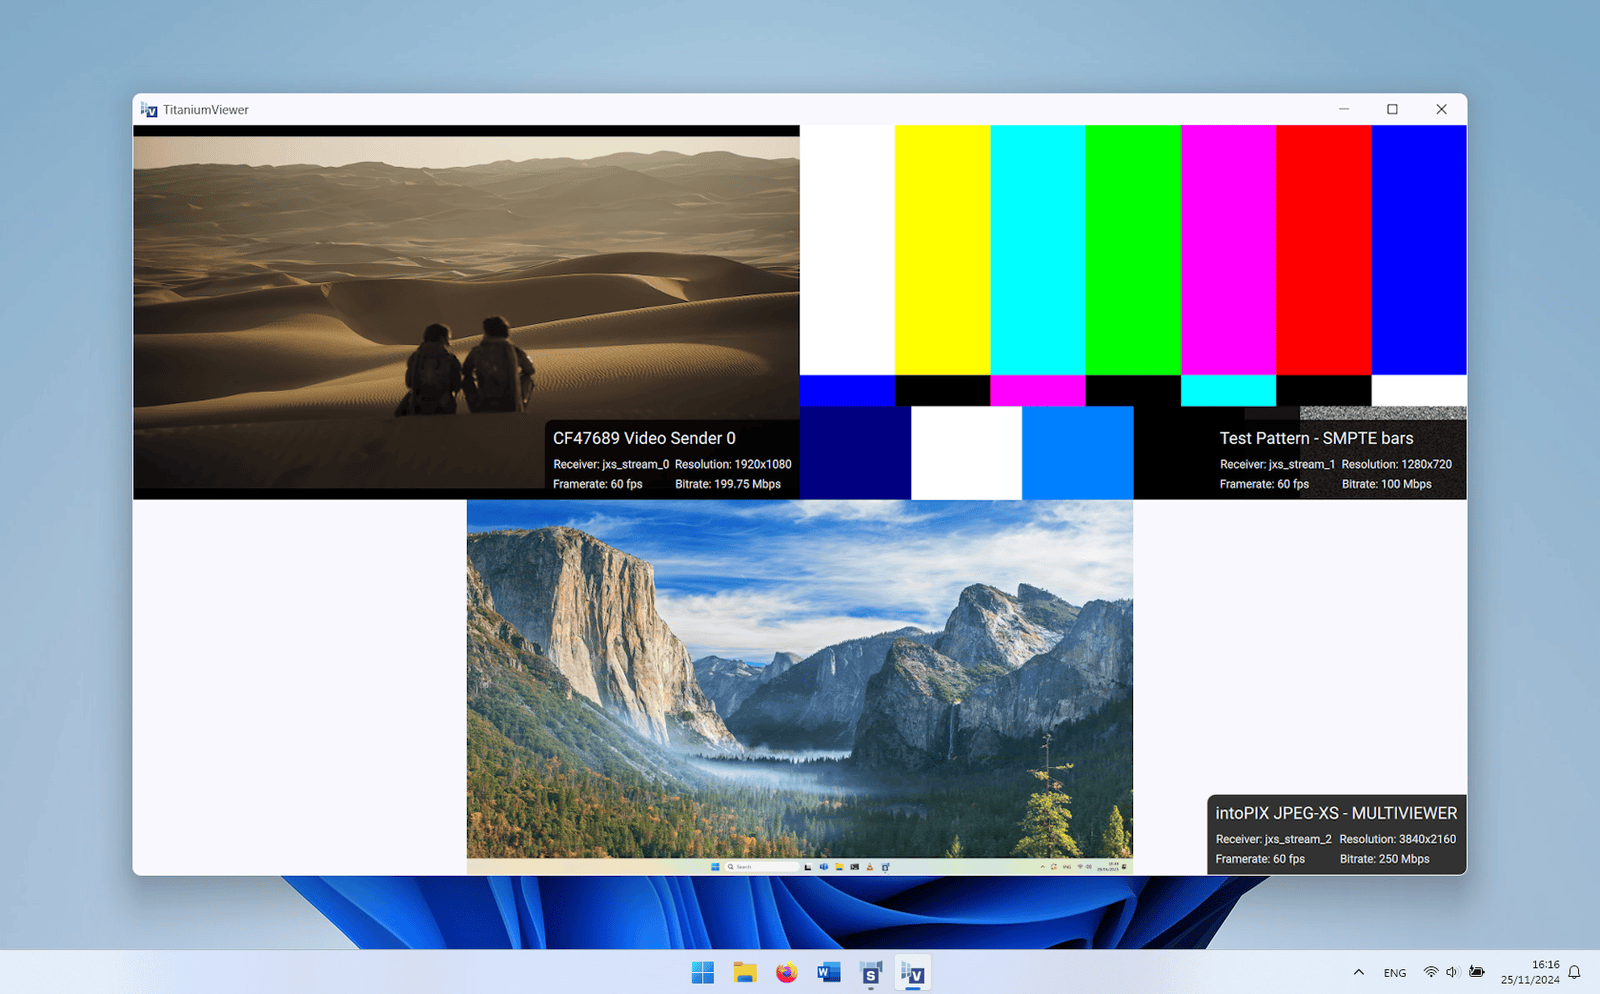Open the Wi-Fi network settings icon
The width and height of the screenshot is (1600, 994).
click(1431, 972)
